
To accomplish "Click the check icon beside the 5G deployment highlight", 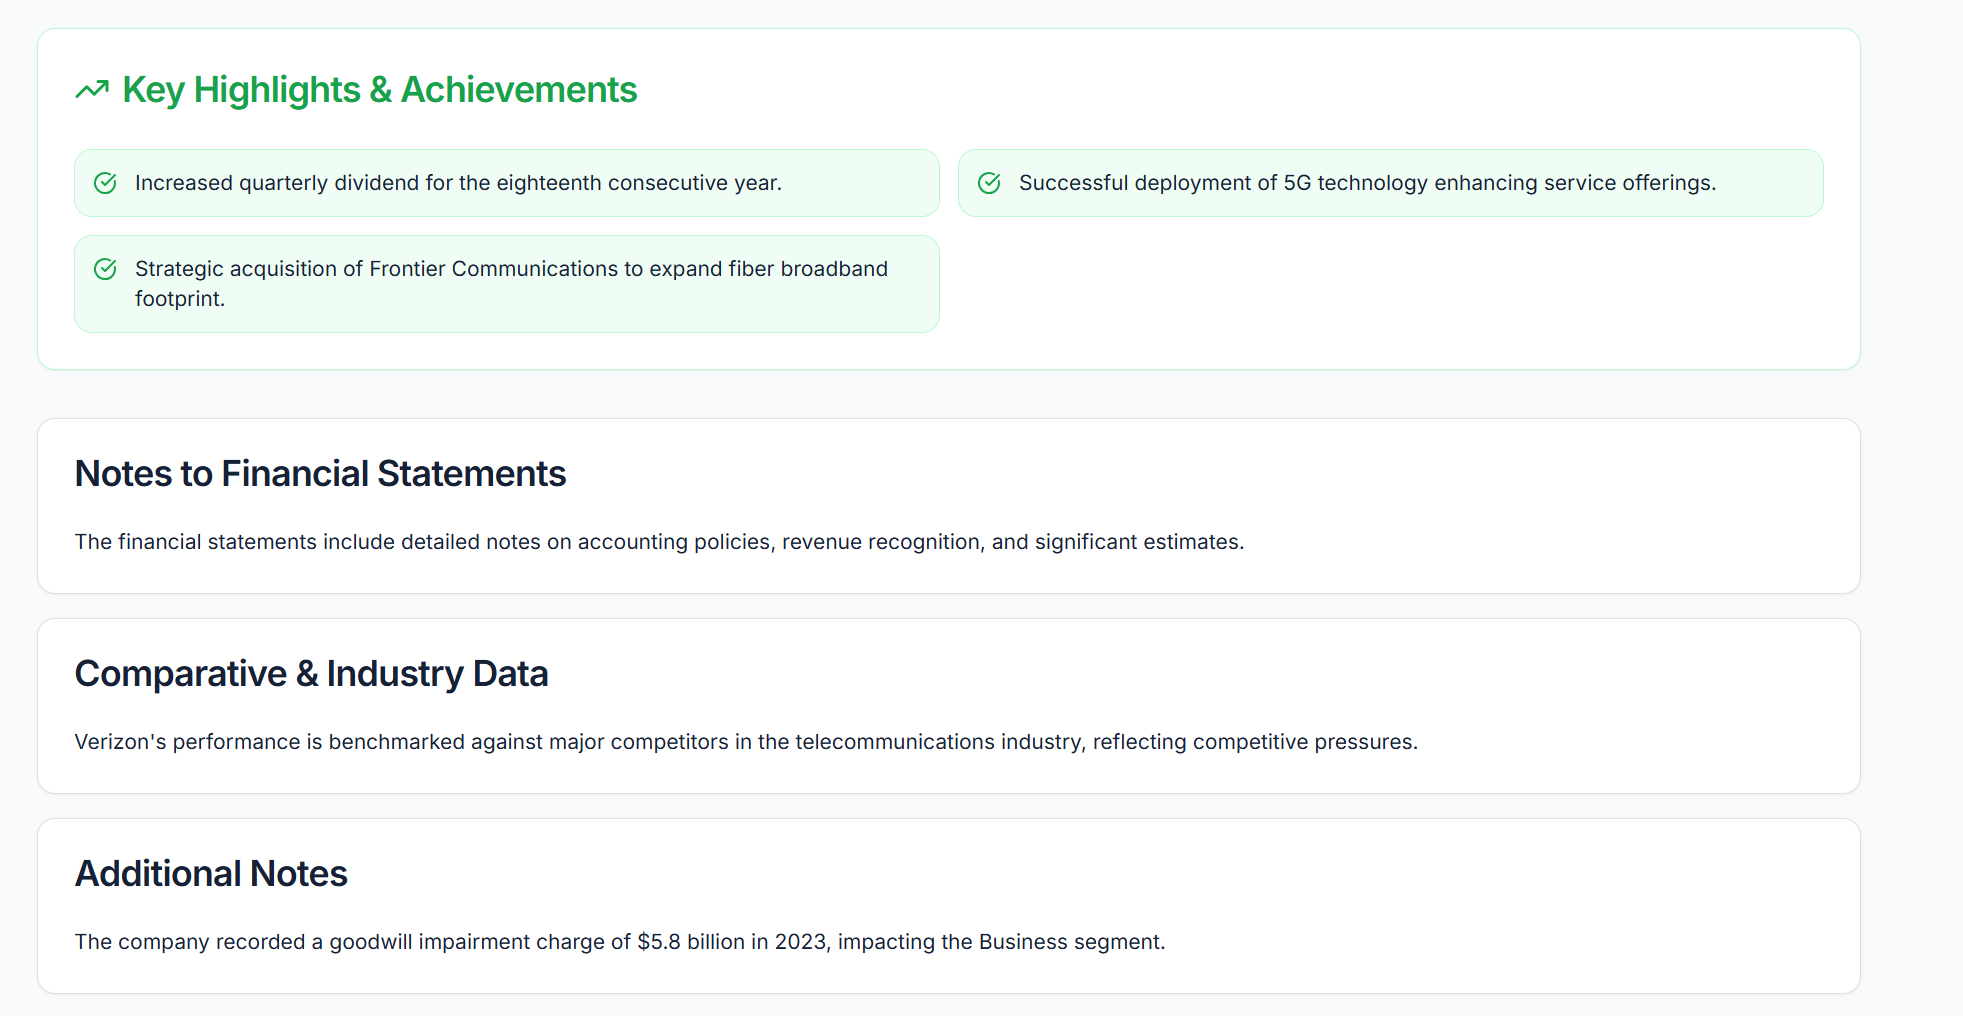I will [x=989, y=183].
